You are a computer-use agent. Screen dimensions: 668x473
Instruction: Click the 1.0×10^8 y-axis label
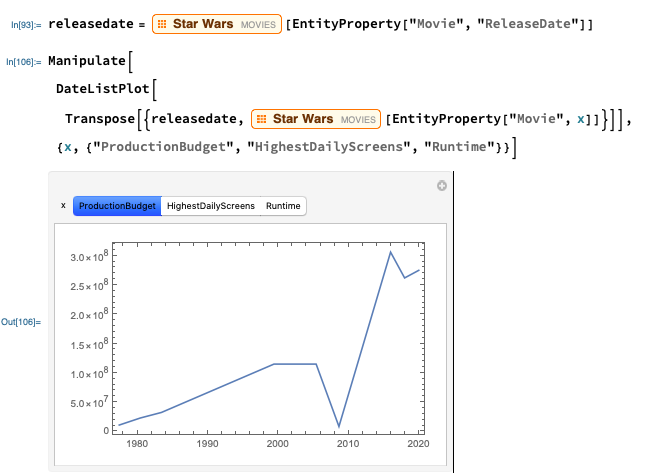[x=89, y=373]
